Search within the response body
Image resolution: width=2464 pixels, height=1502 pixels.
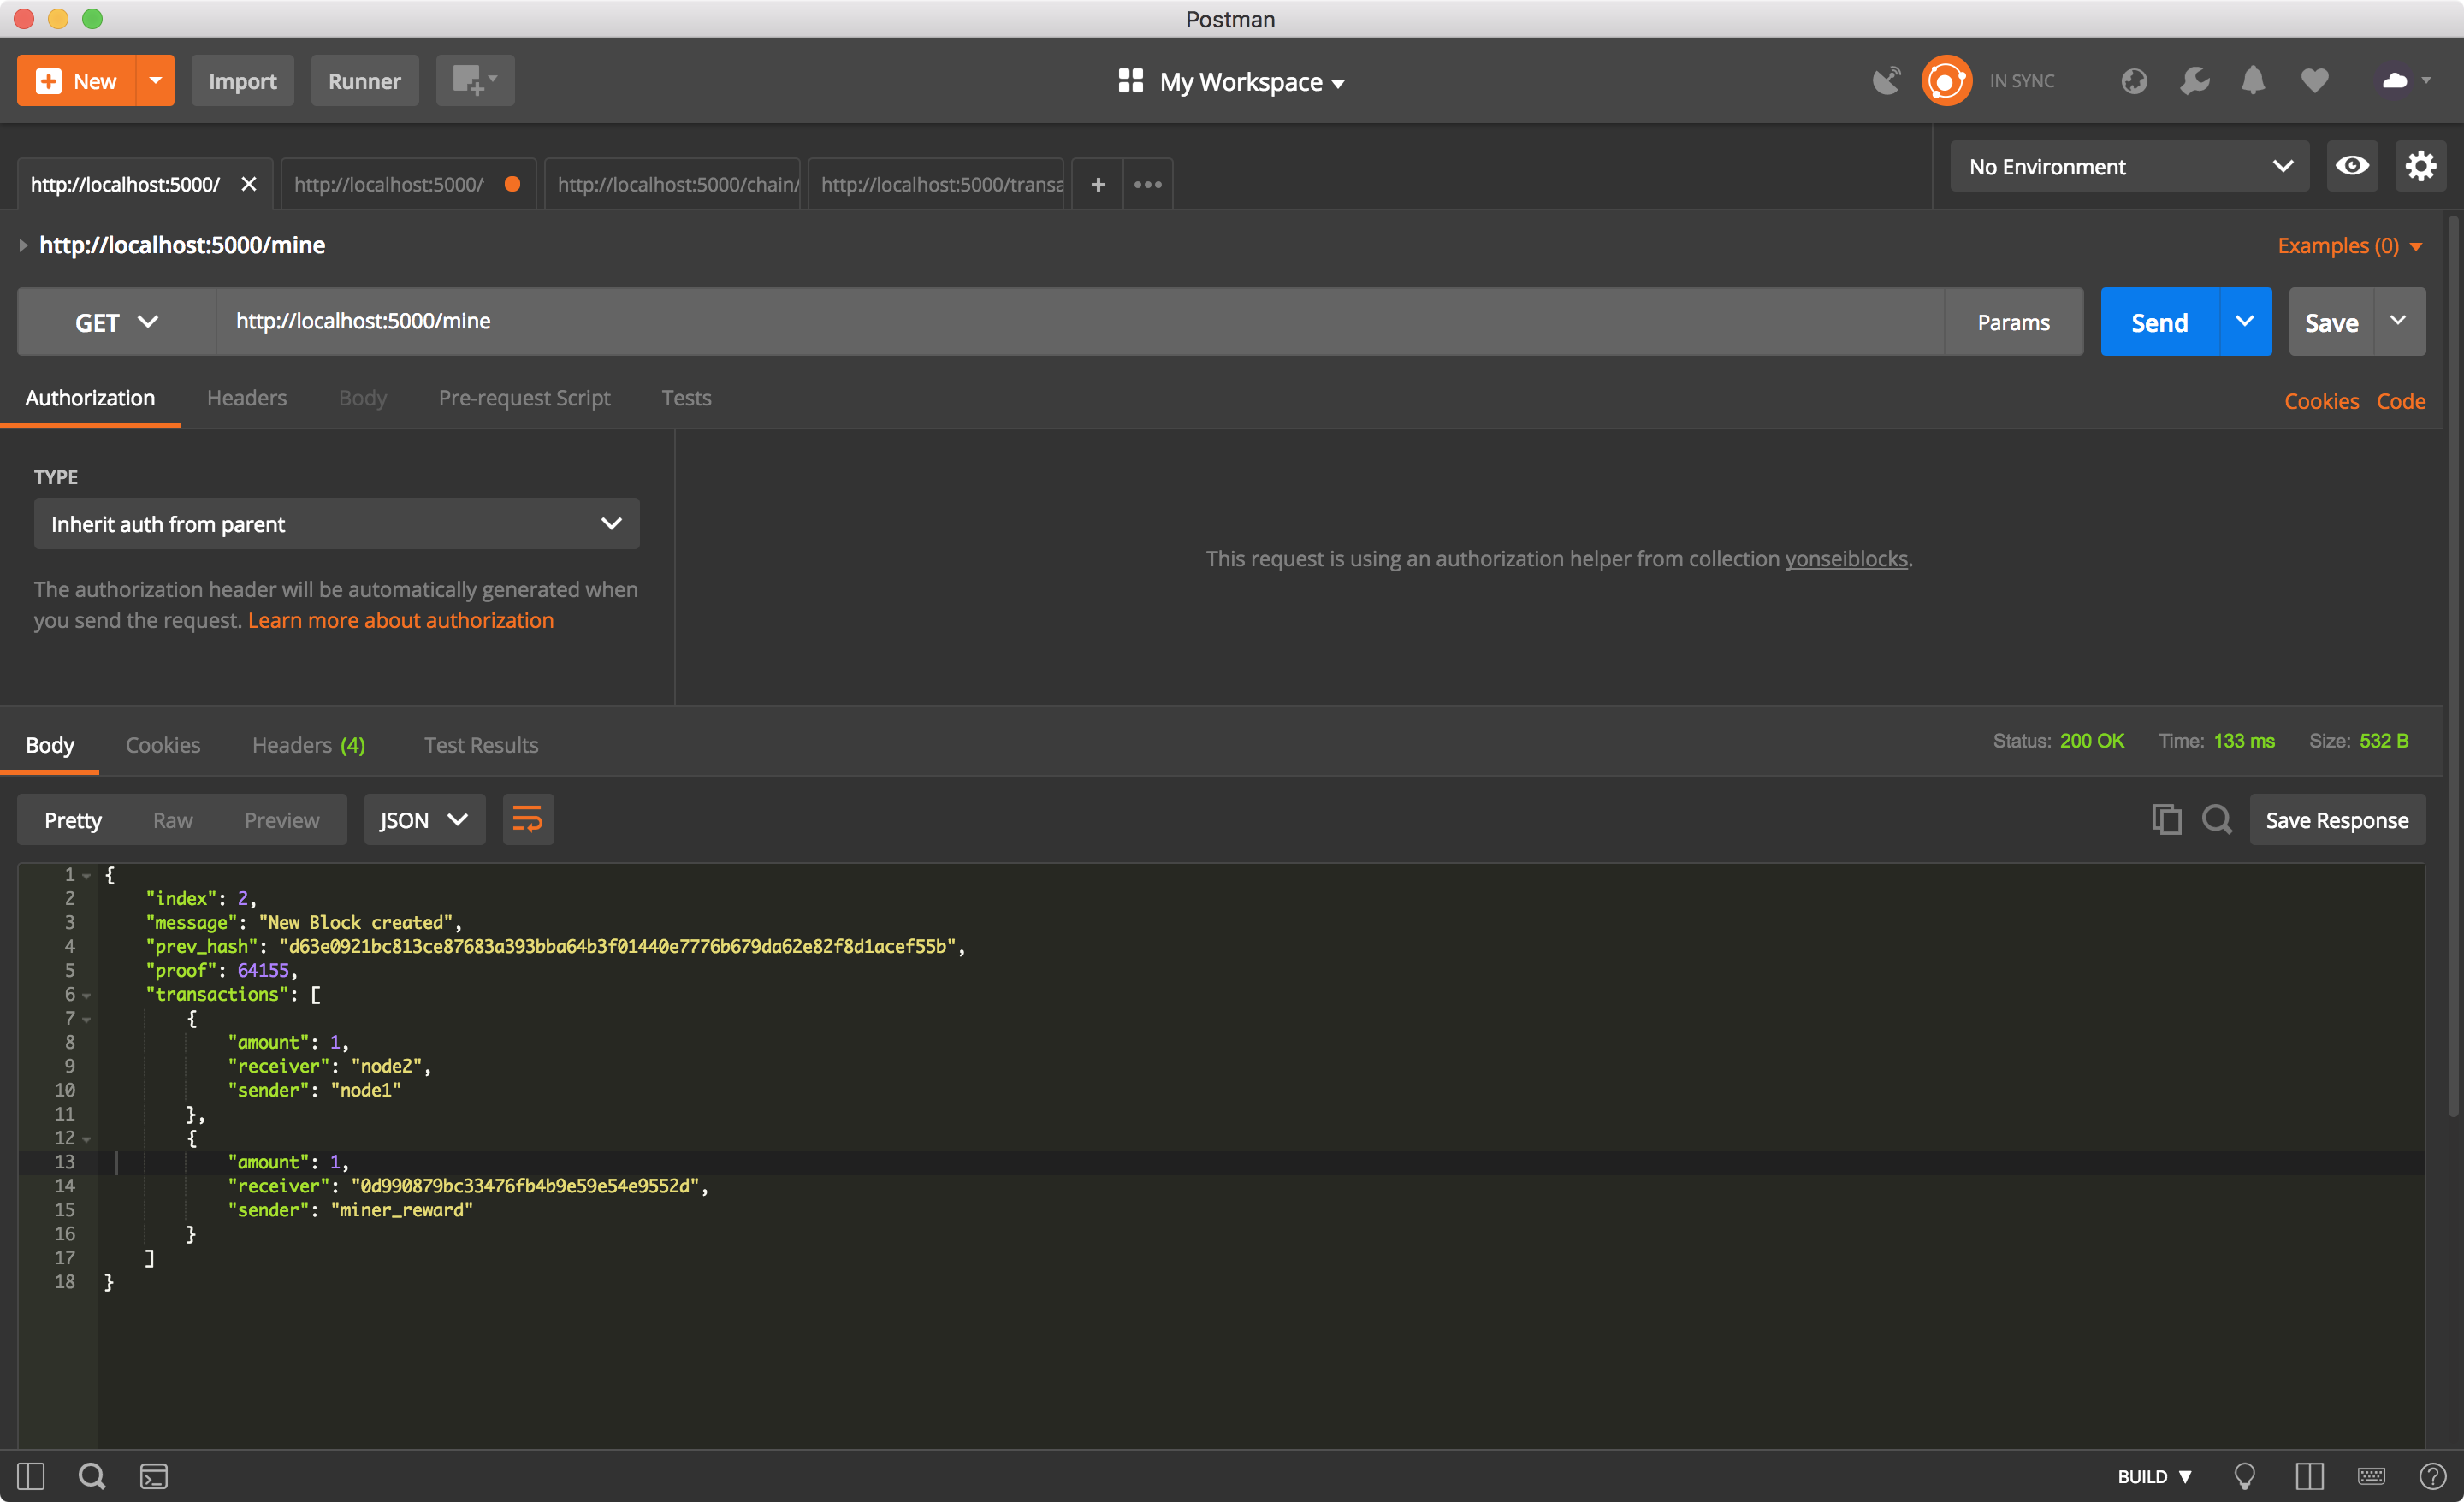point(2216,820)
